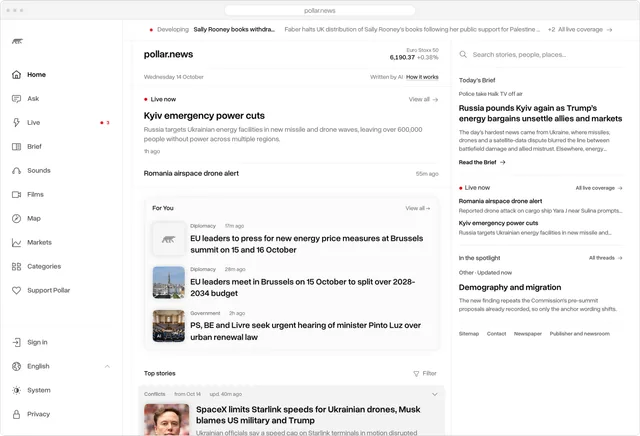This screenshot has height=436, width=640.
Task: Expand the SpaceX Starlink story chevron
Action: 435,394
